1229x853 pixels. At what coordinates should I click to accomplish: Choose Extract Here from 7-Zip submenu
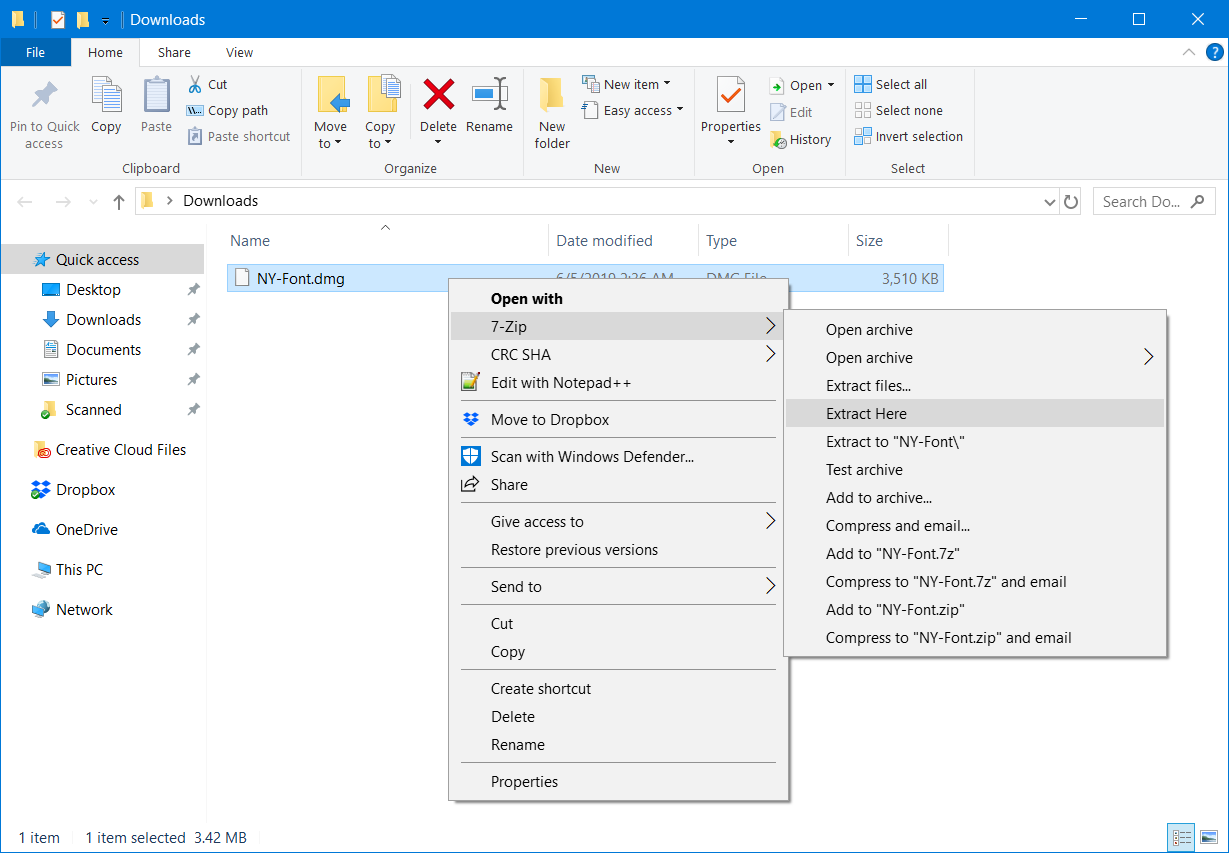pos(866,414)
